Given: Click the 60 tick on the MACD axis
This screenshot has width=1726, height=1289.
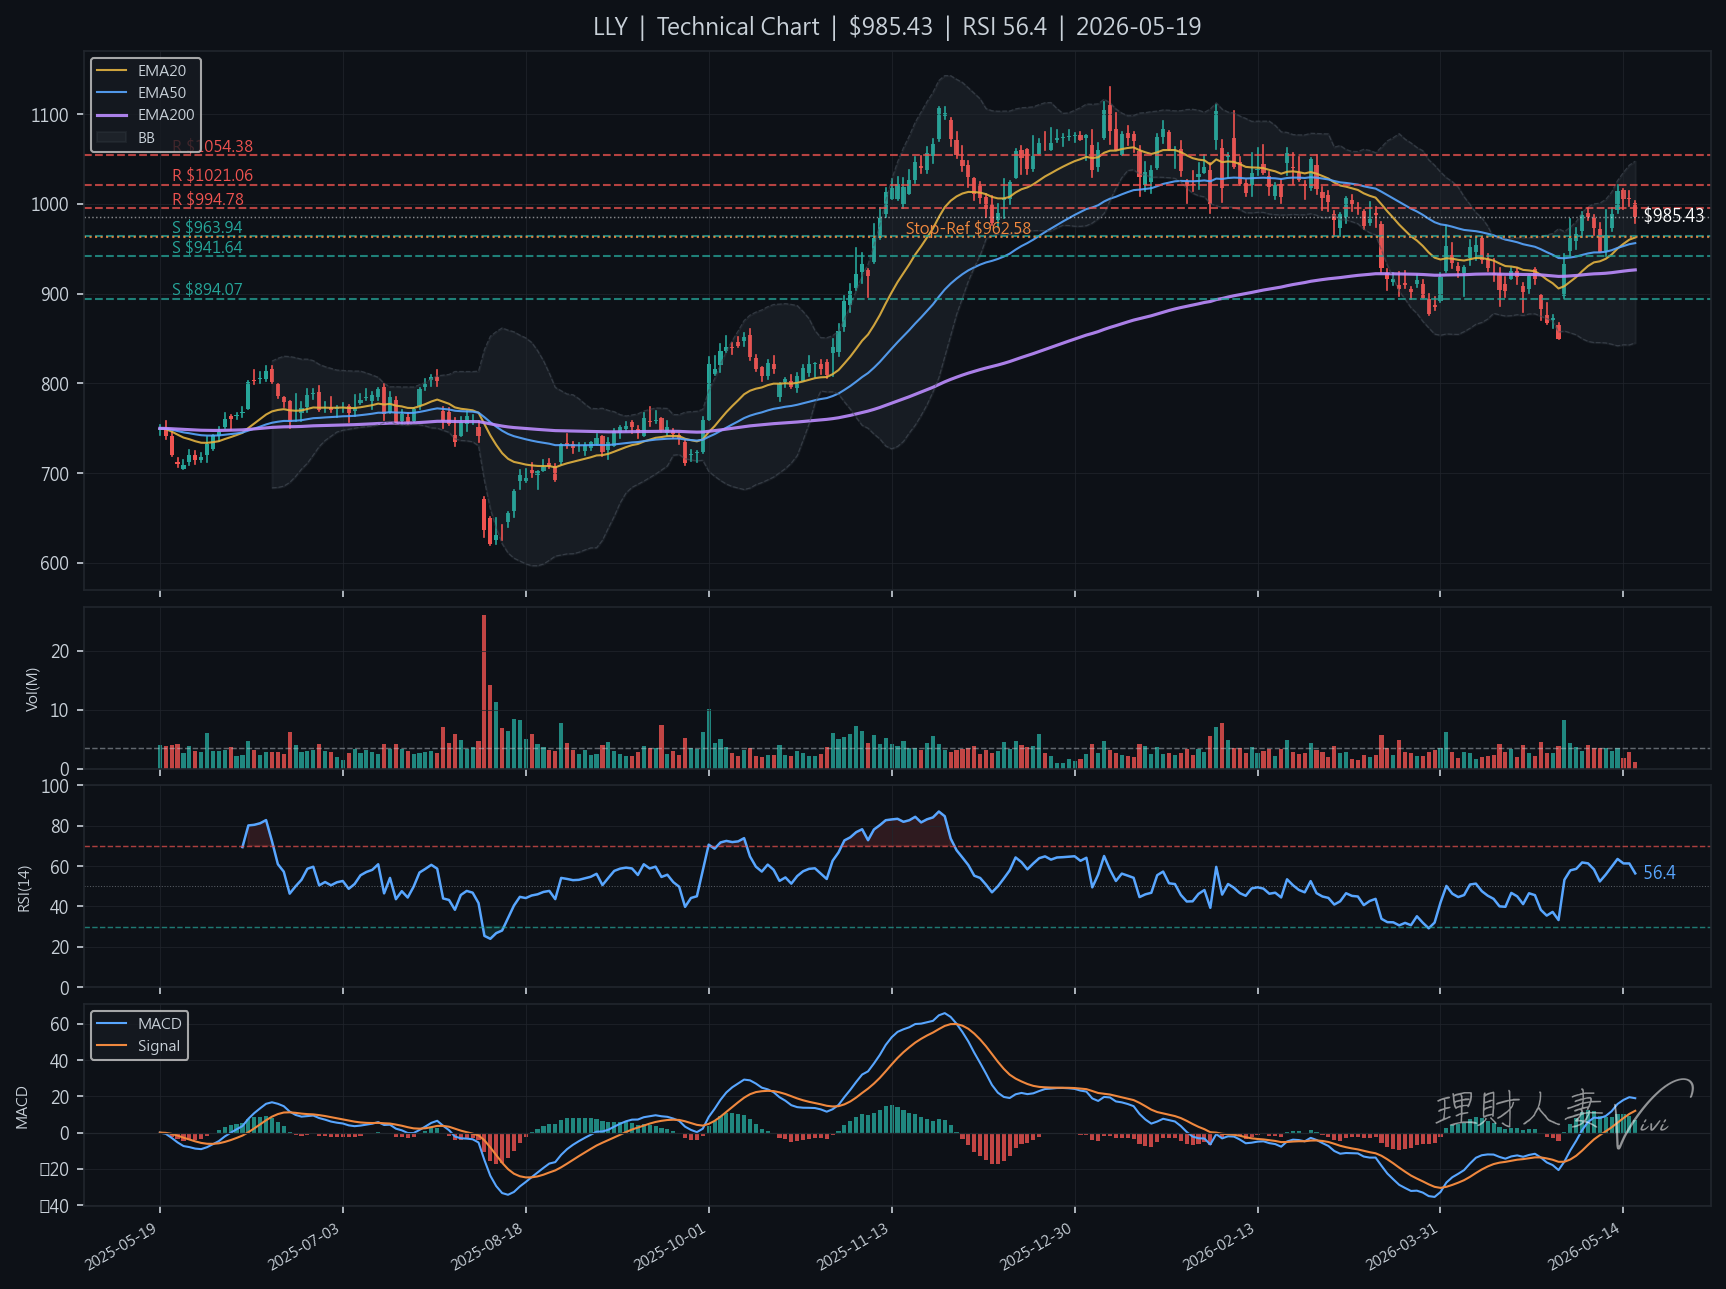Looking at the screenshot, I should coord(60,1025).
